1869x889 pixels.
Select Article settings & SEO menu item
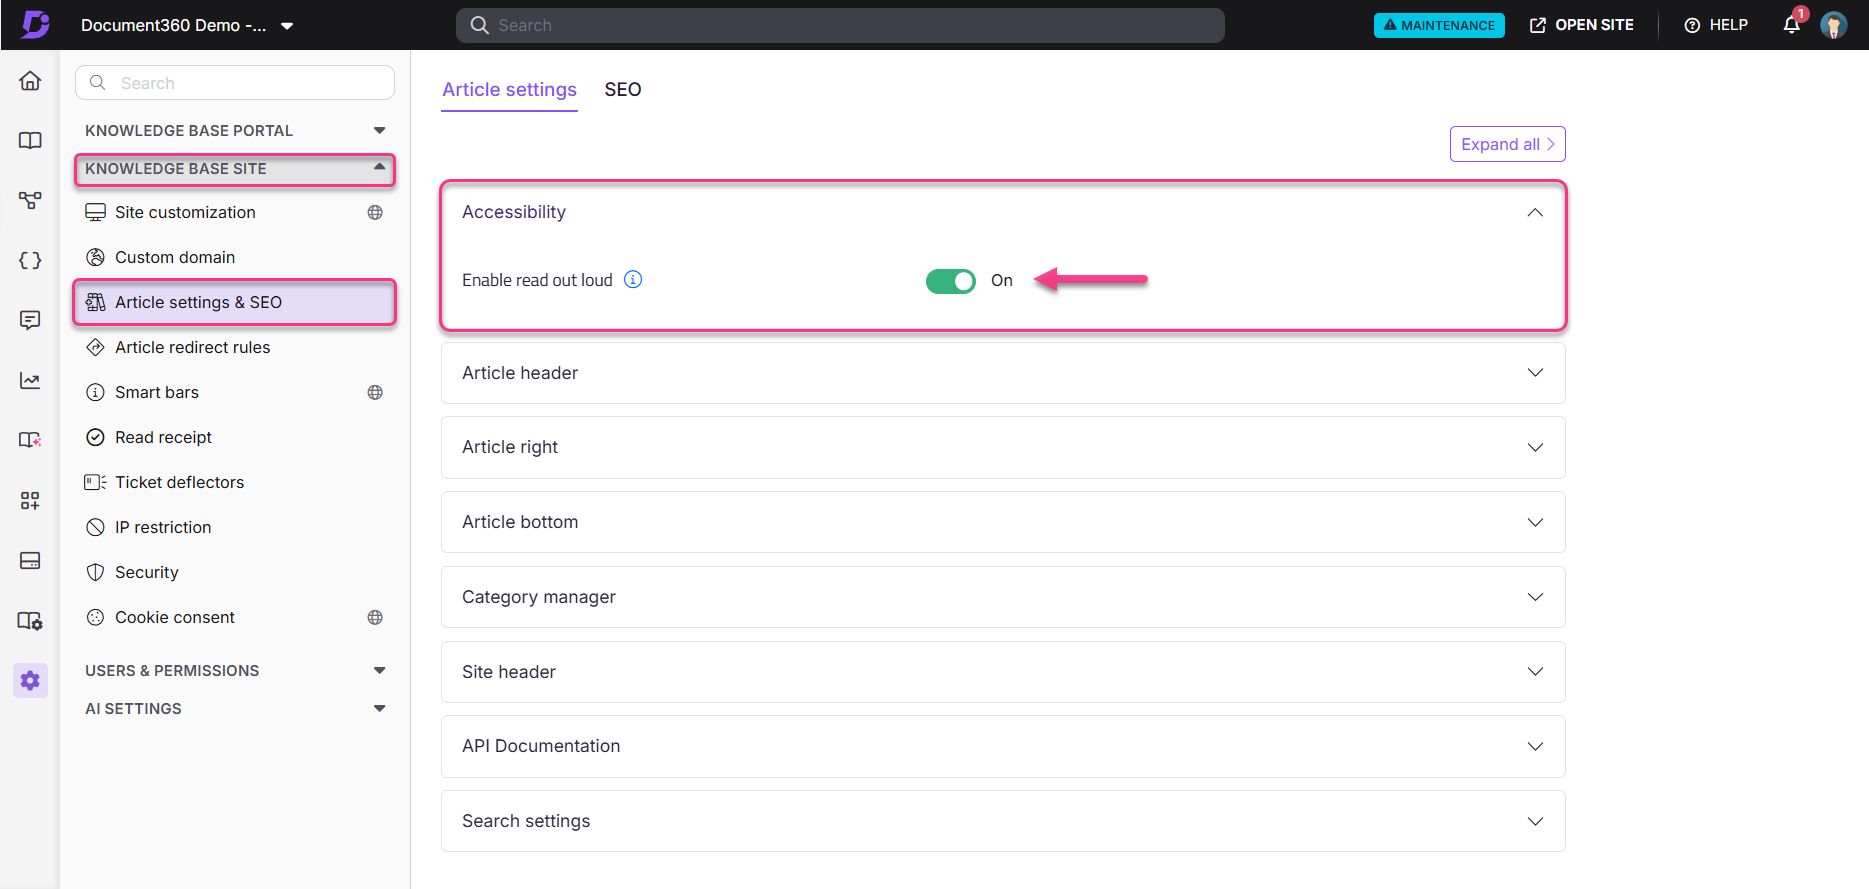(x=235, y=302)
